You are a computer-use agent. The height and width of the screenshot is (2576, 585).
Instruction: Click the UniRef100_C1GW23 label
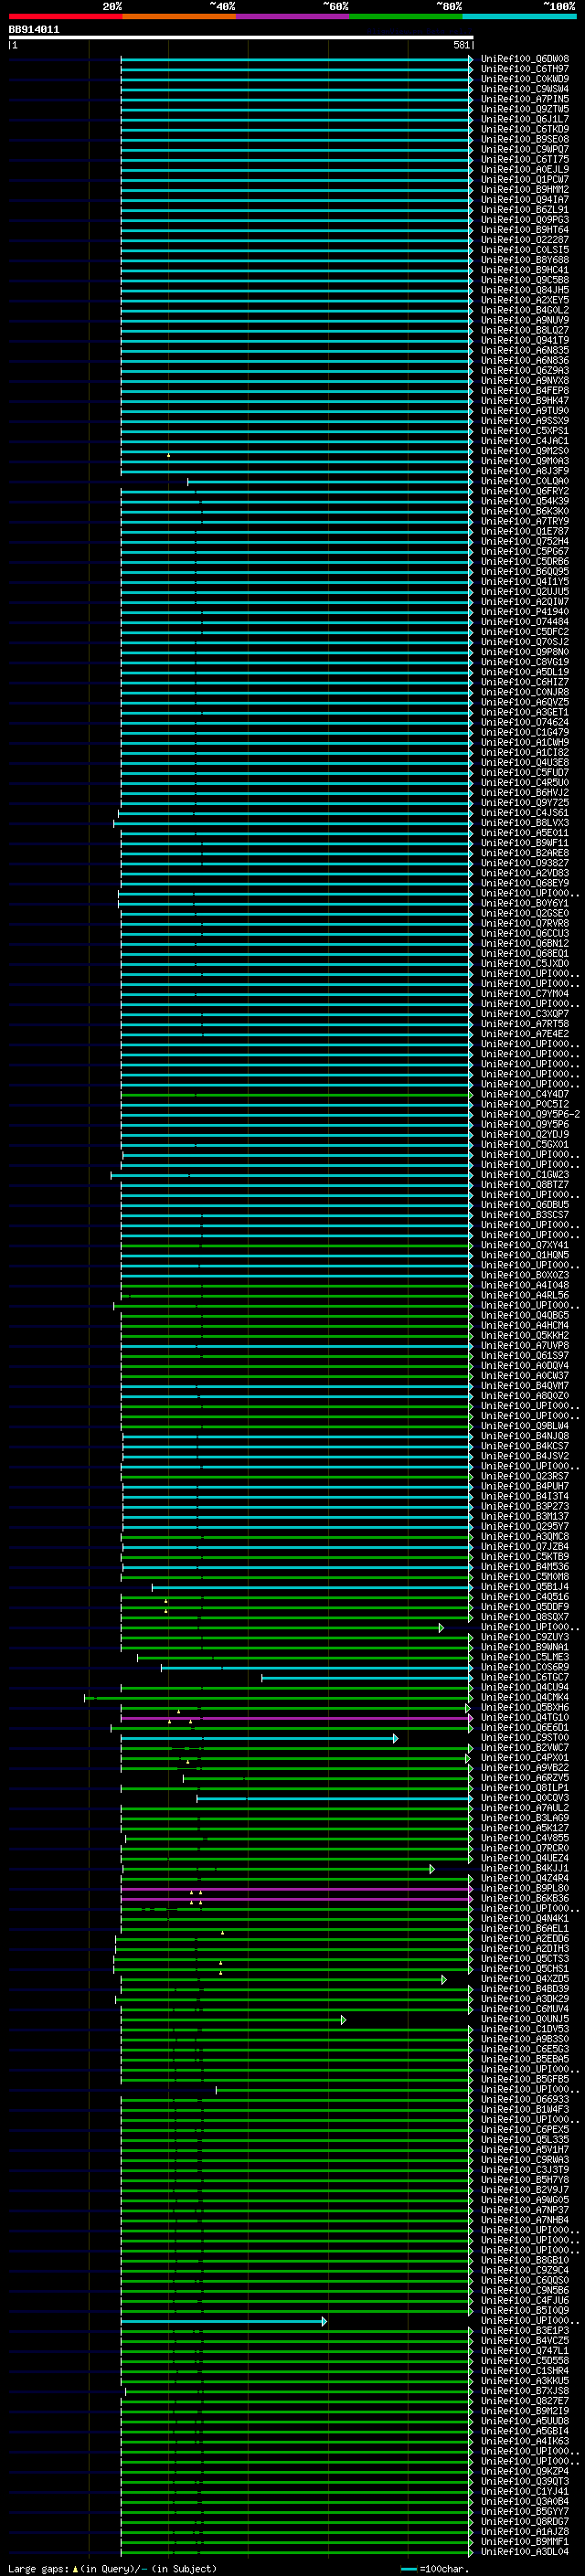click(x=524, y=1175)
